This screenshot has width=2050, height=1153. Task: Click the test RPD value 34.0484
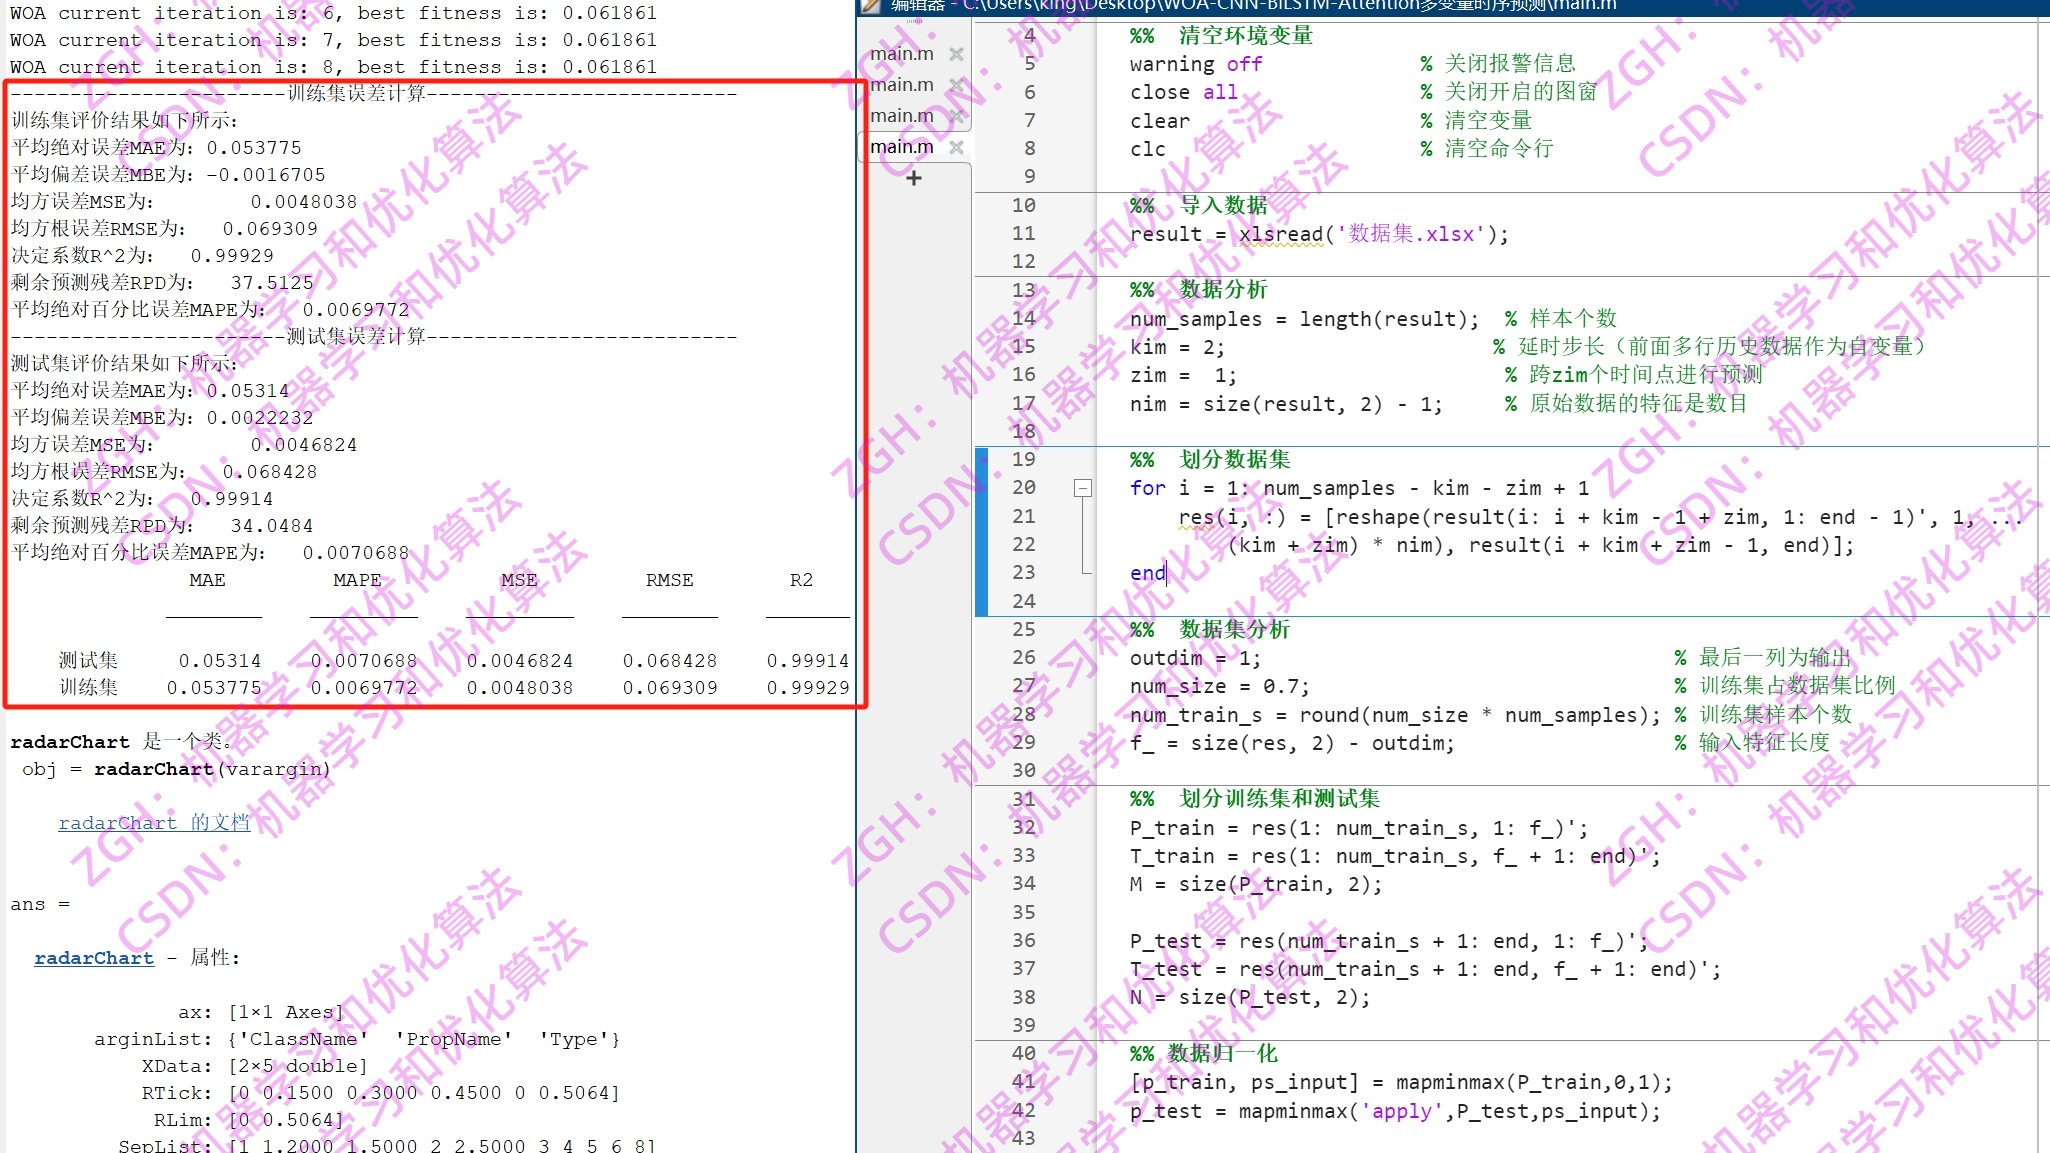pos(272,526)
